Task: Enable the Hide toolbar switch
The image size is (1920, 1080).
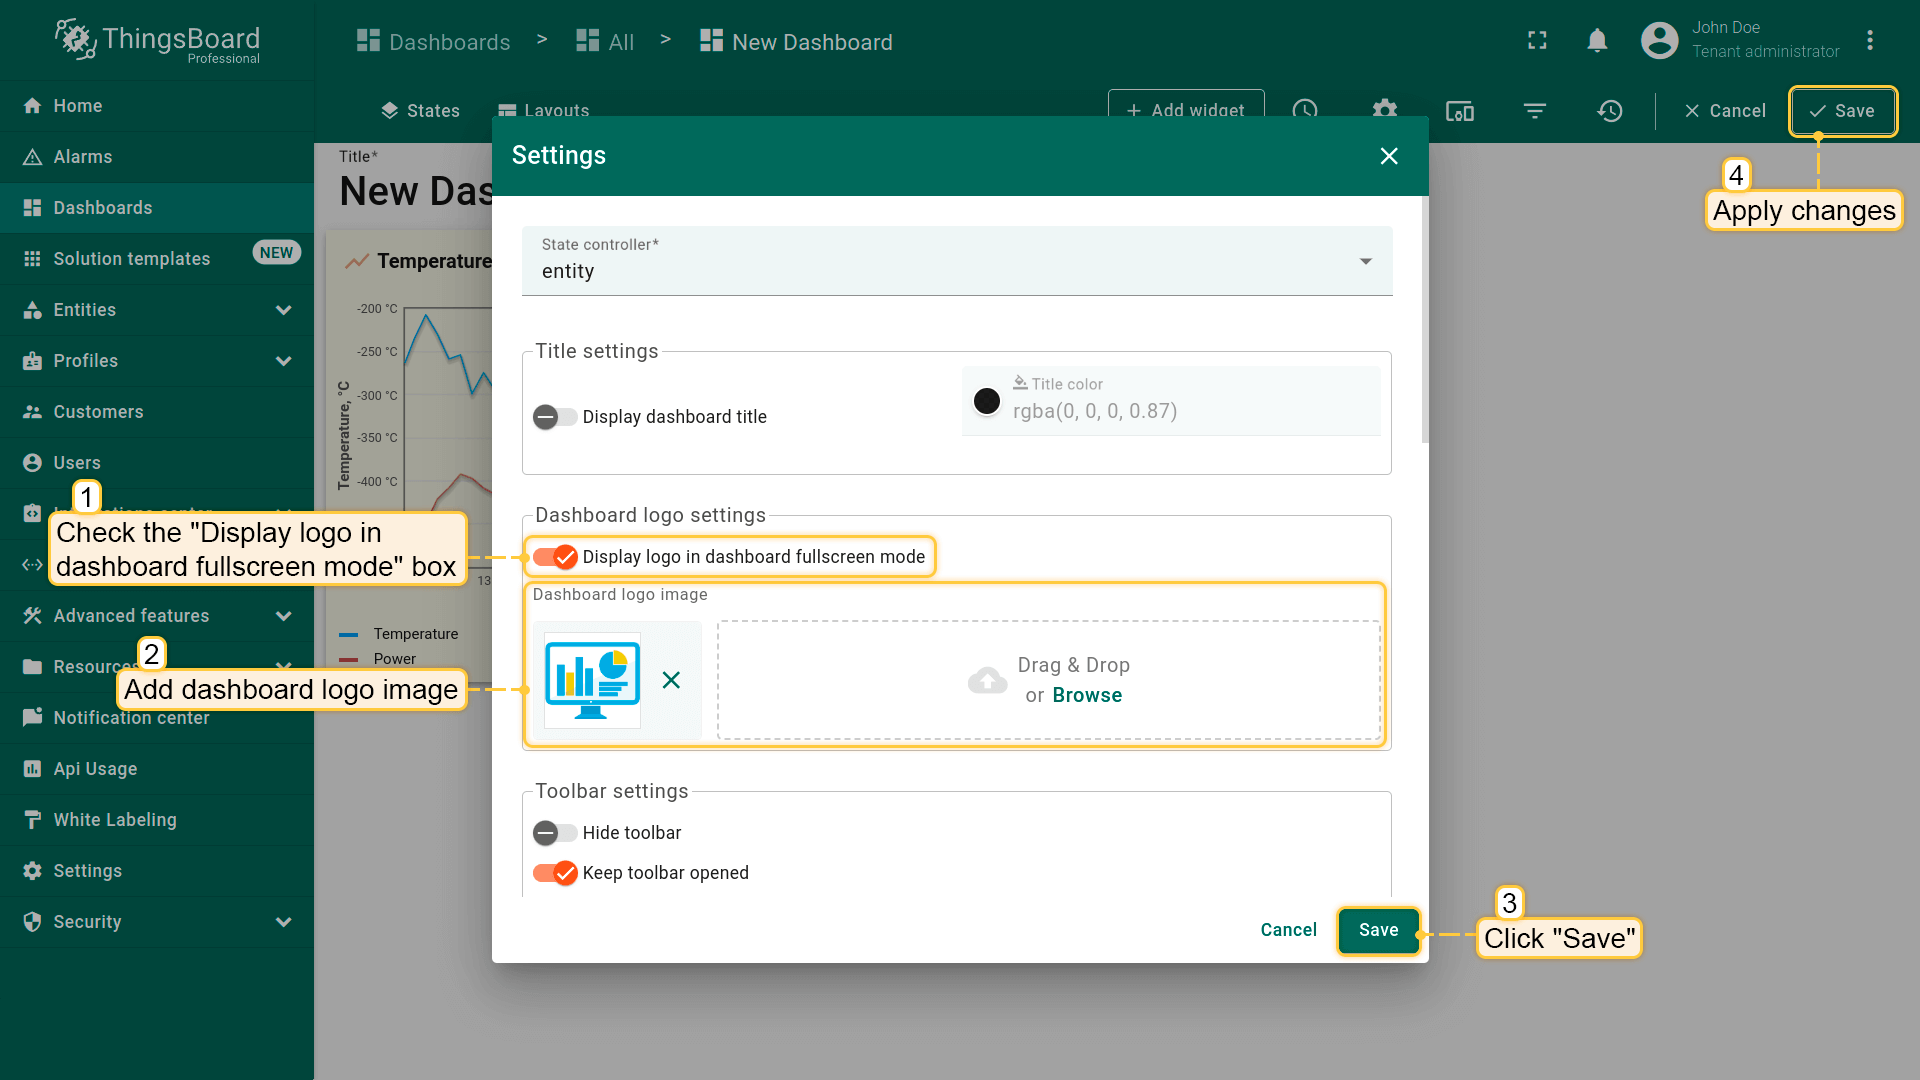Action: coord(555,833)
